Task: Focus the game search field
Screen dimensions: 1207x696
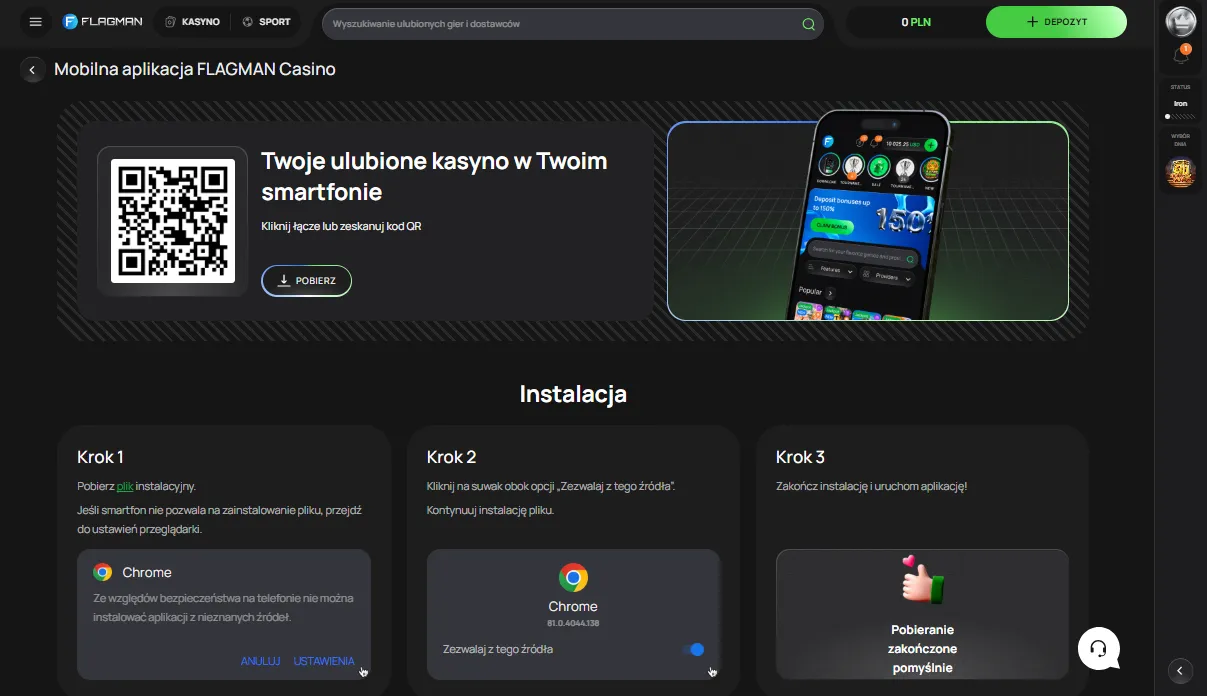Action: tap(572, 23)
